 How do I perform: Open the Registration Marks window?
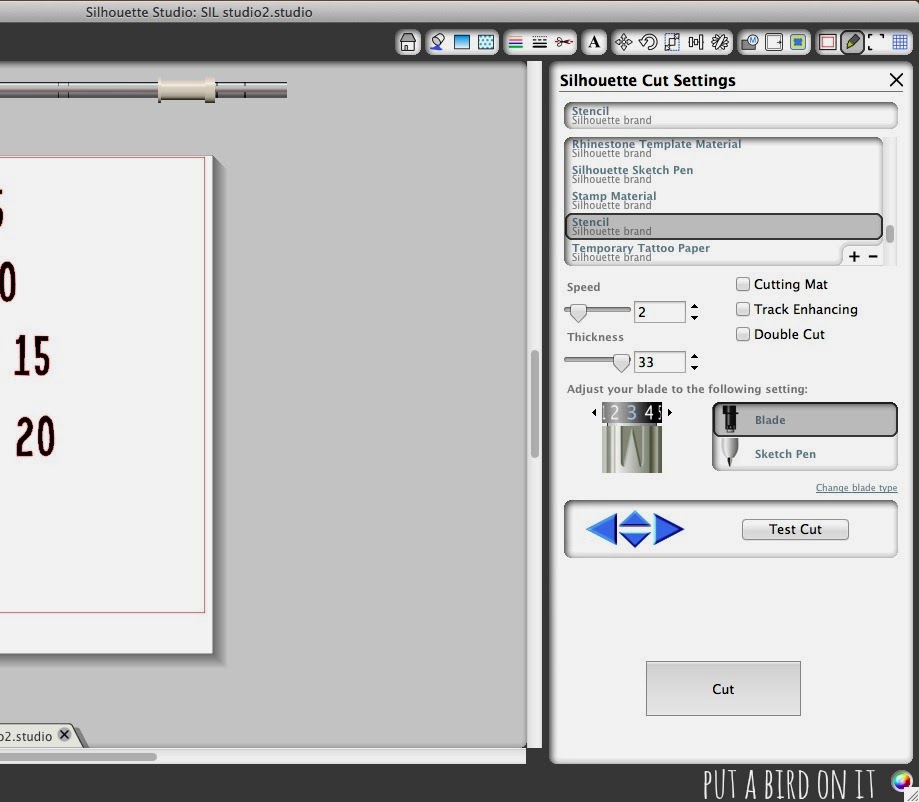(x=876, y=42)
